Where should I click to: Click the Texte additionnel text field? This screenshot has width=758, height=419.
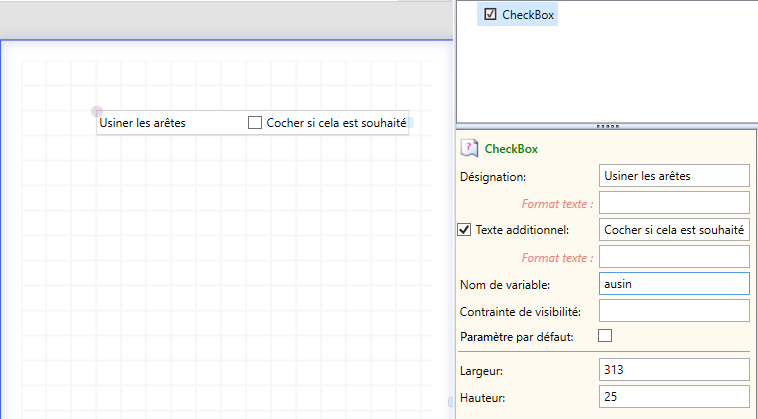click(x=674, y=230)
